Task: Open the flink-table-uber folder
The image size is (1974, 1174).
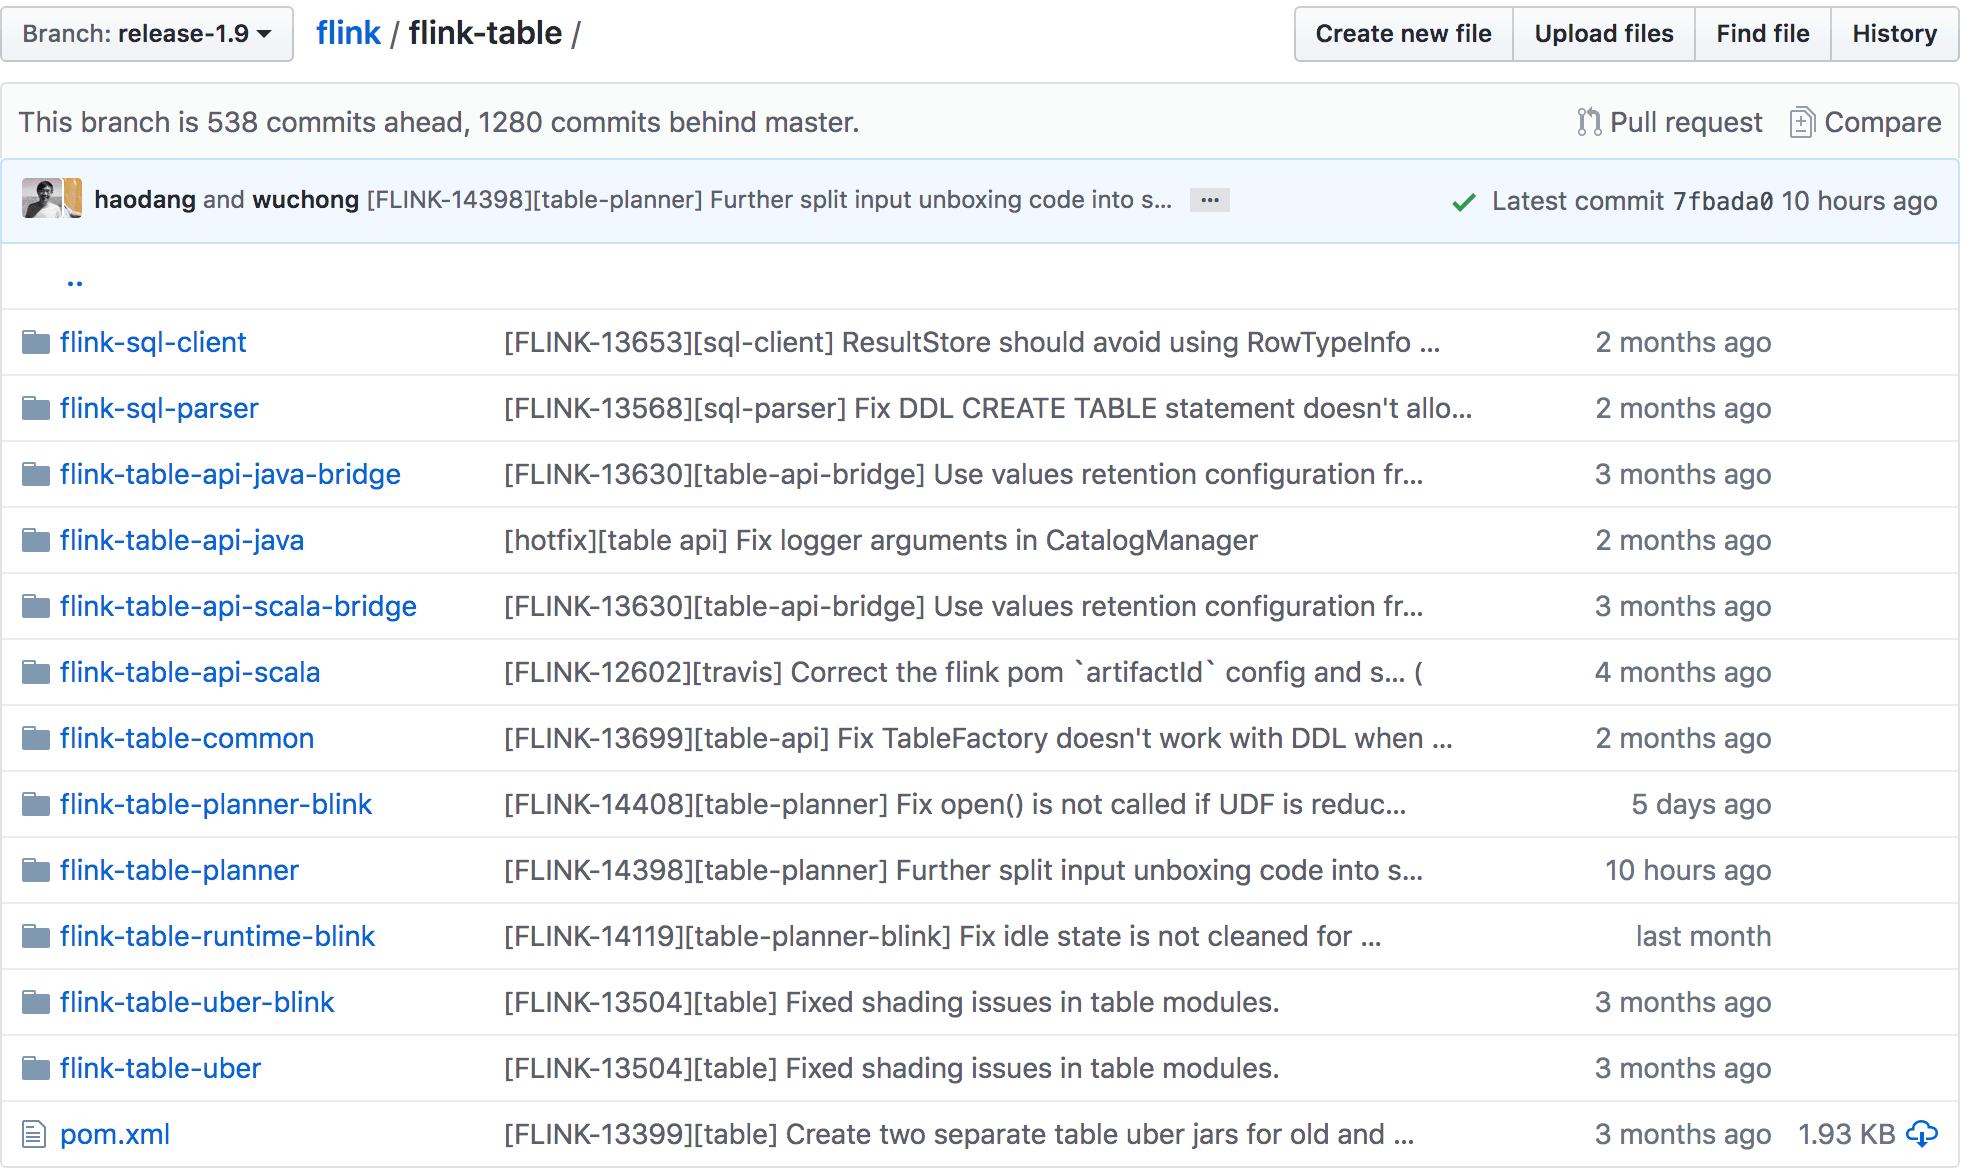Action: pos(160,1068)
